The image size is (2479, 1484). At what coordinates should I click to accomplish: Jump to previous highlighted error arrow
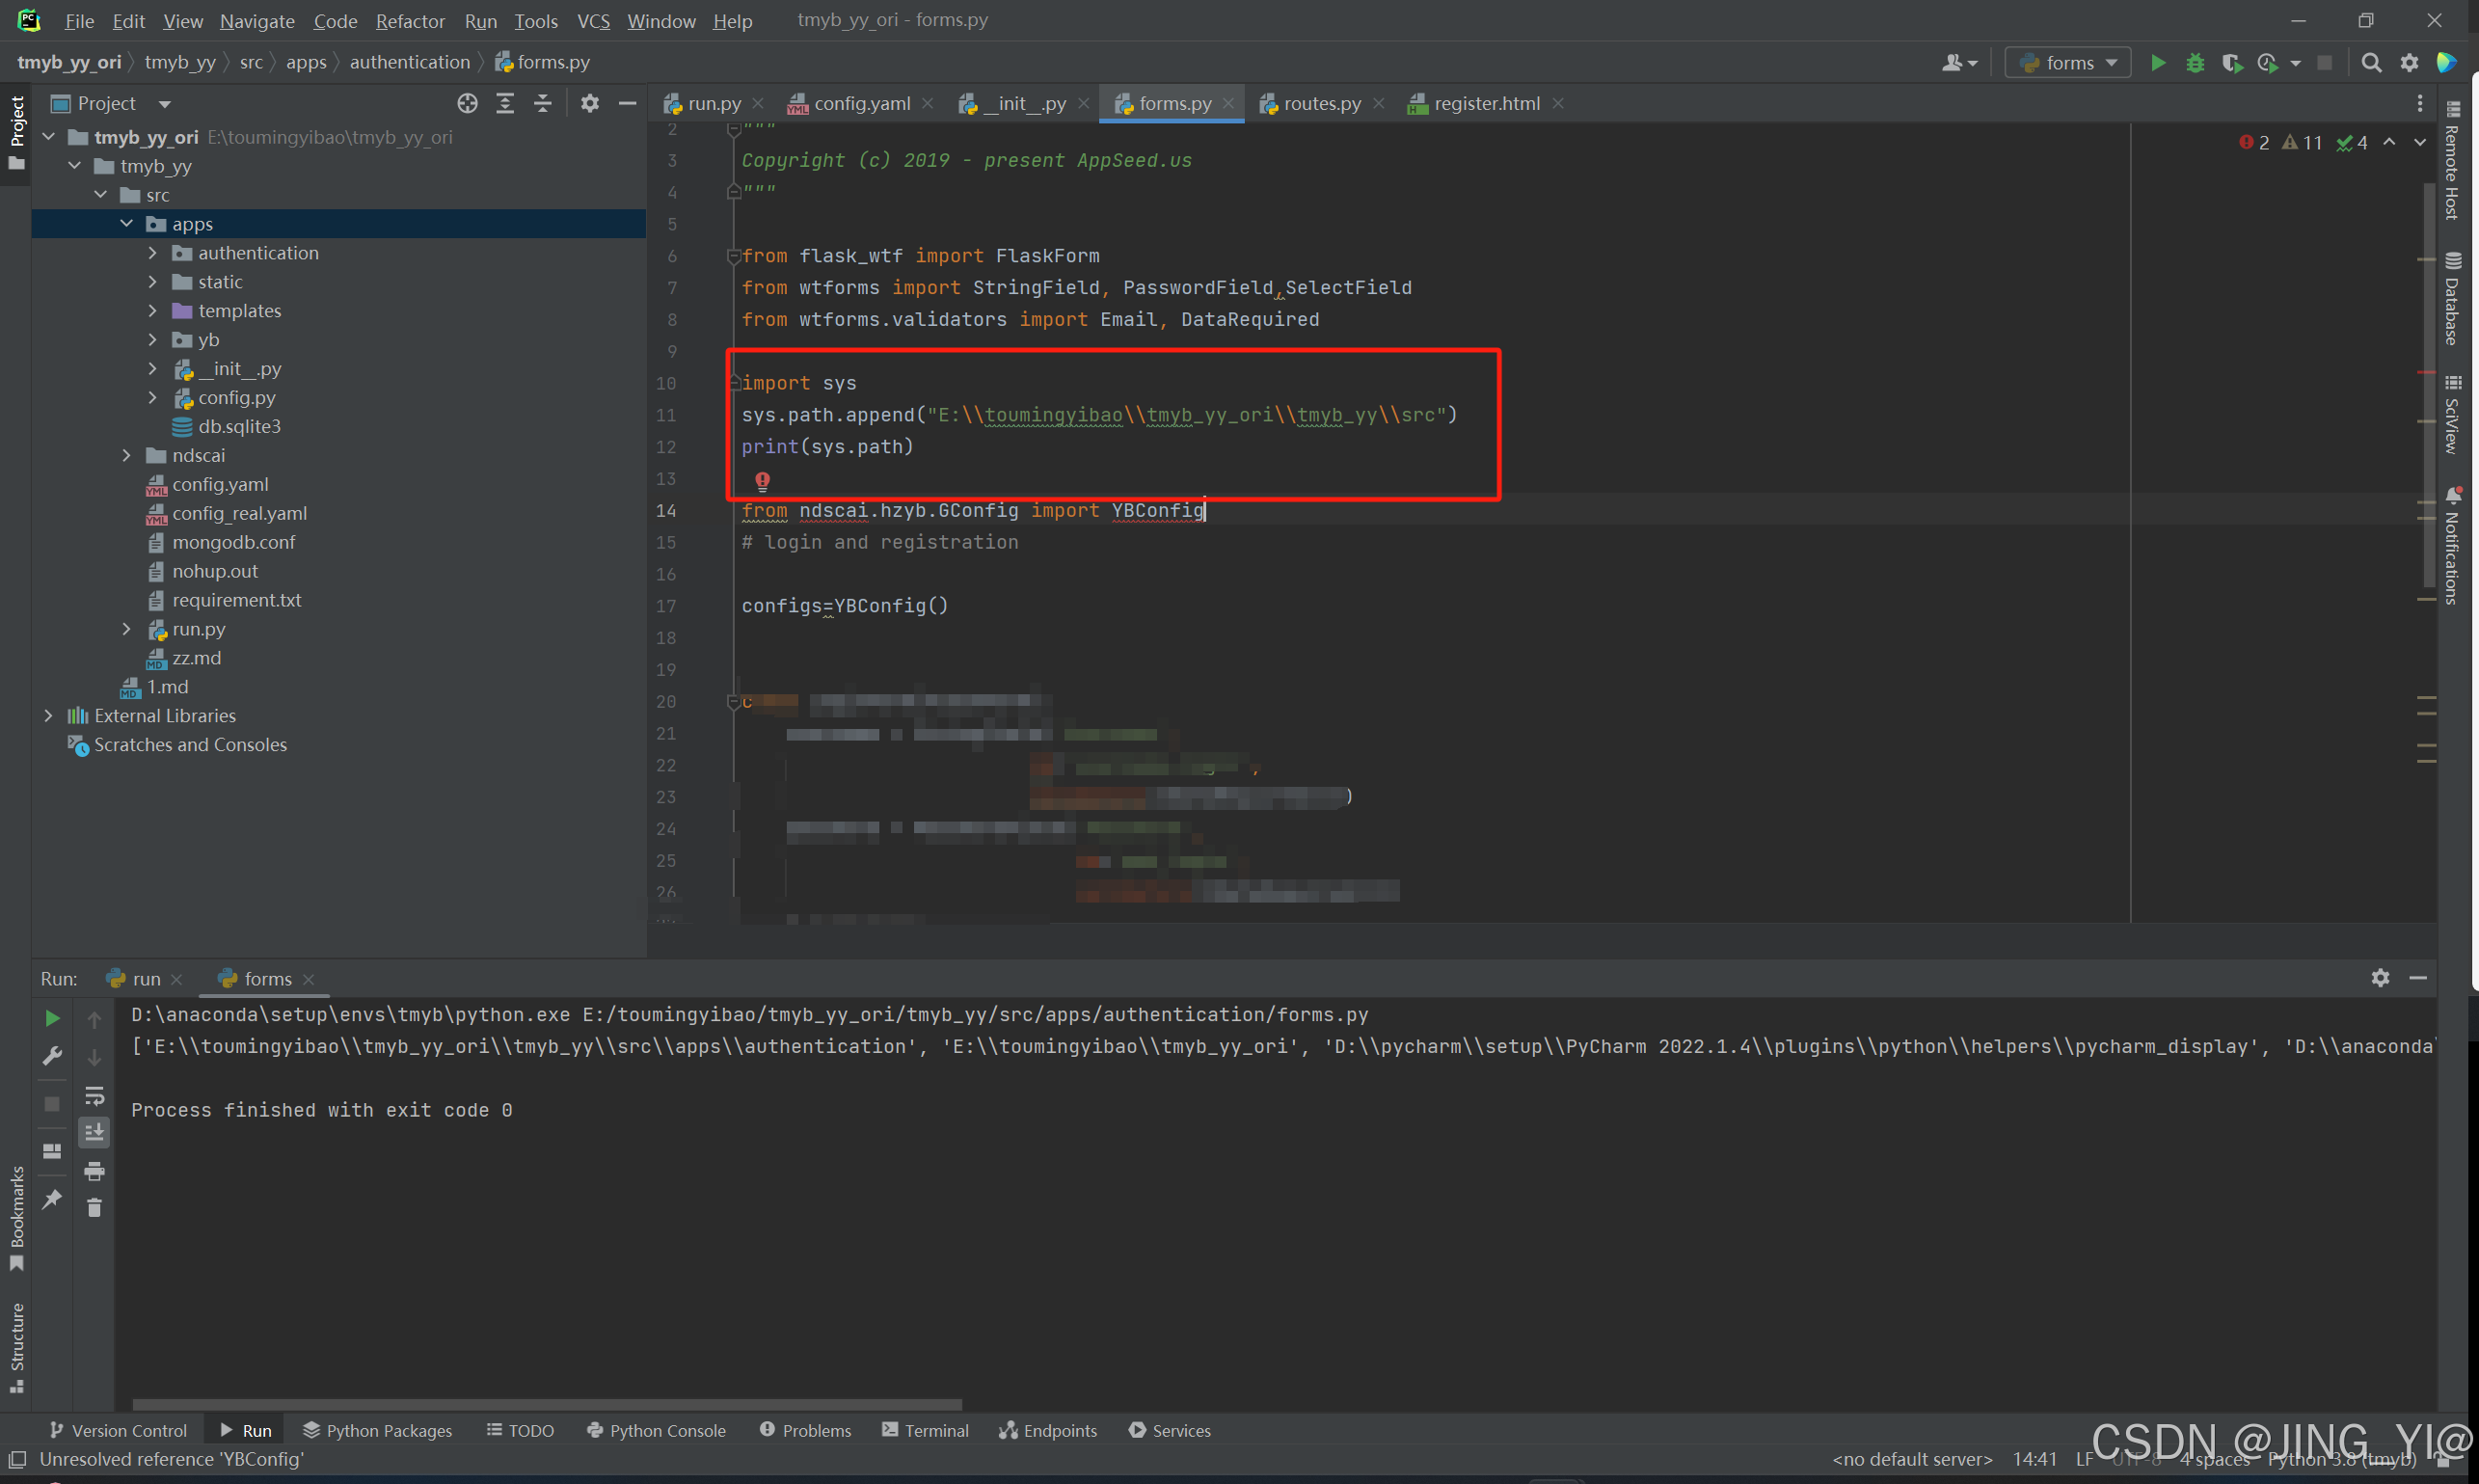(2389, 142)
